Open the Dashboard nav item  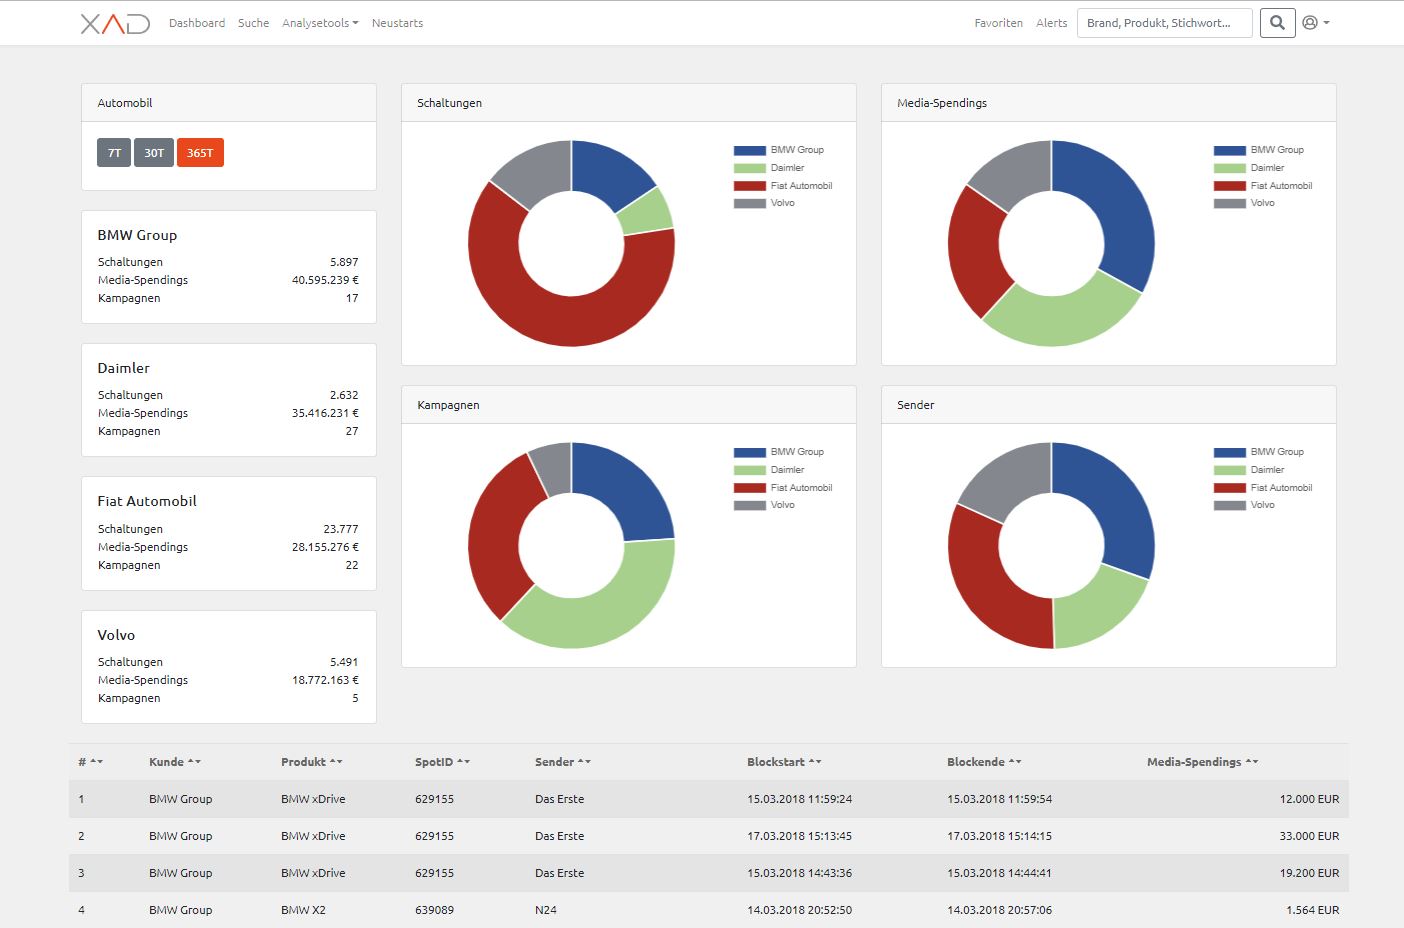point(197,23)
